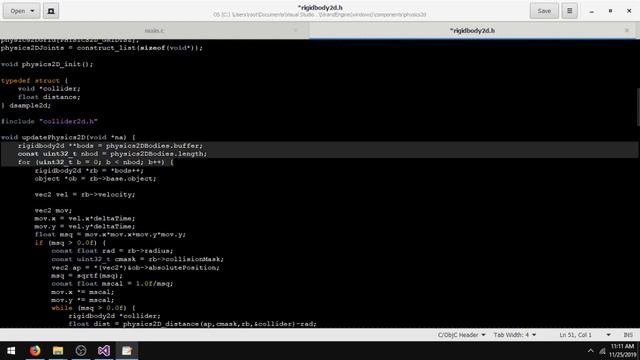
Task: Switch to the main.c tab
Action: click(x=154, y=31)
